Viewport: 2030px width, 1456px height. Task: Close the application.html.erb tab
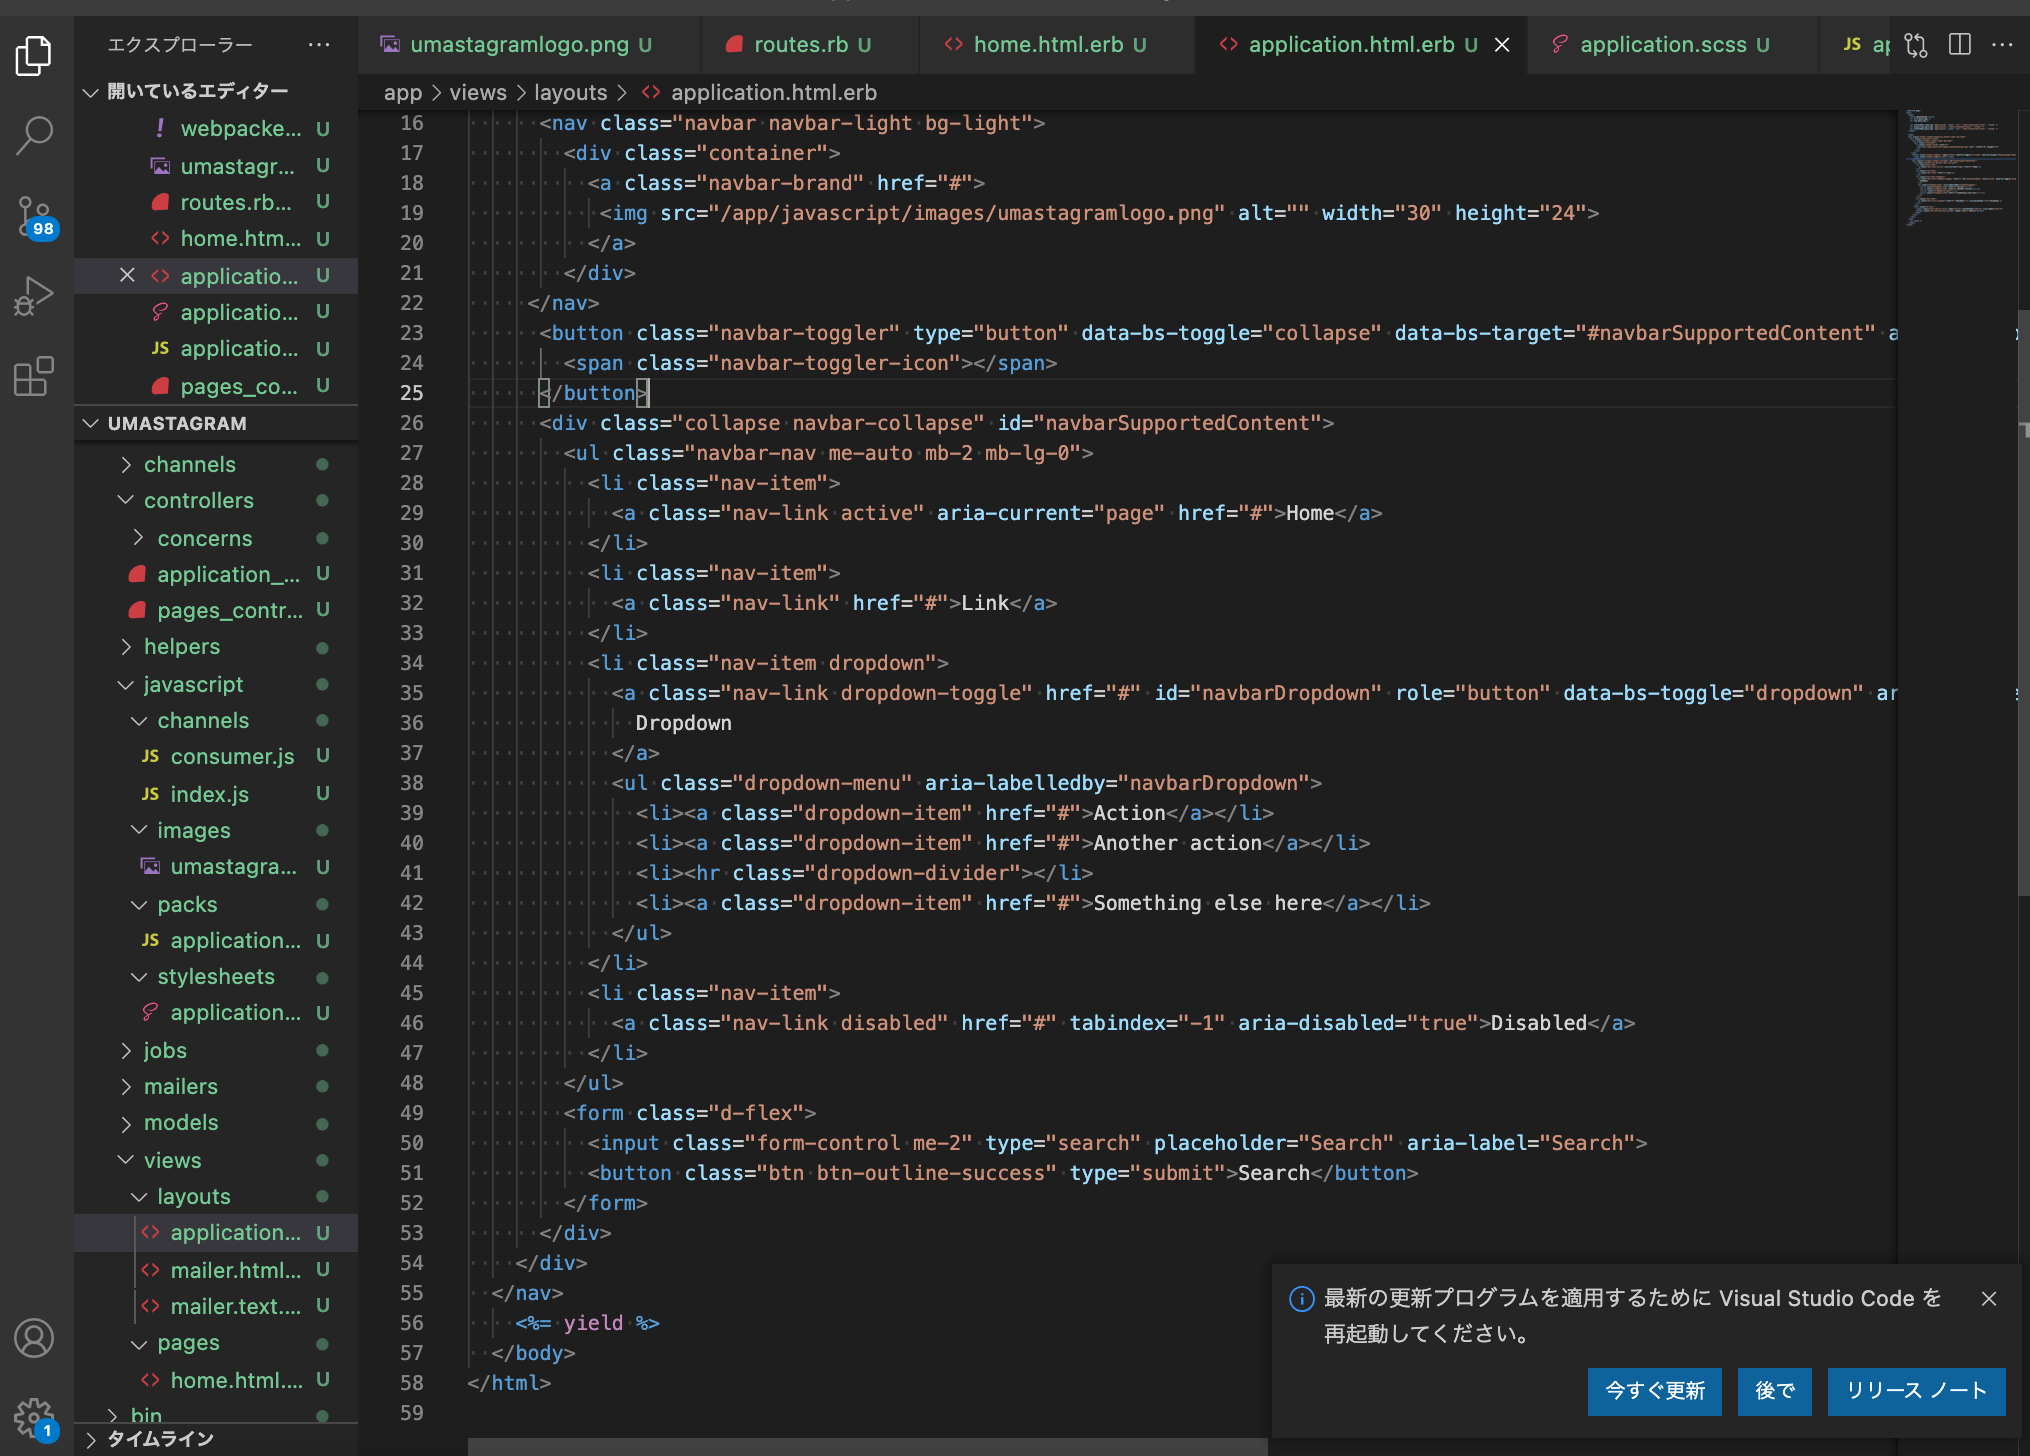coord(1502,45)
